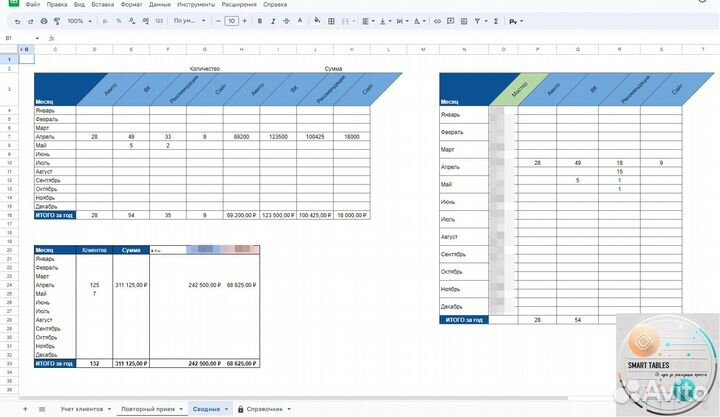
Task: Insert a chart
Action: 464,21
